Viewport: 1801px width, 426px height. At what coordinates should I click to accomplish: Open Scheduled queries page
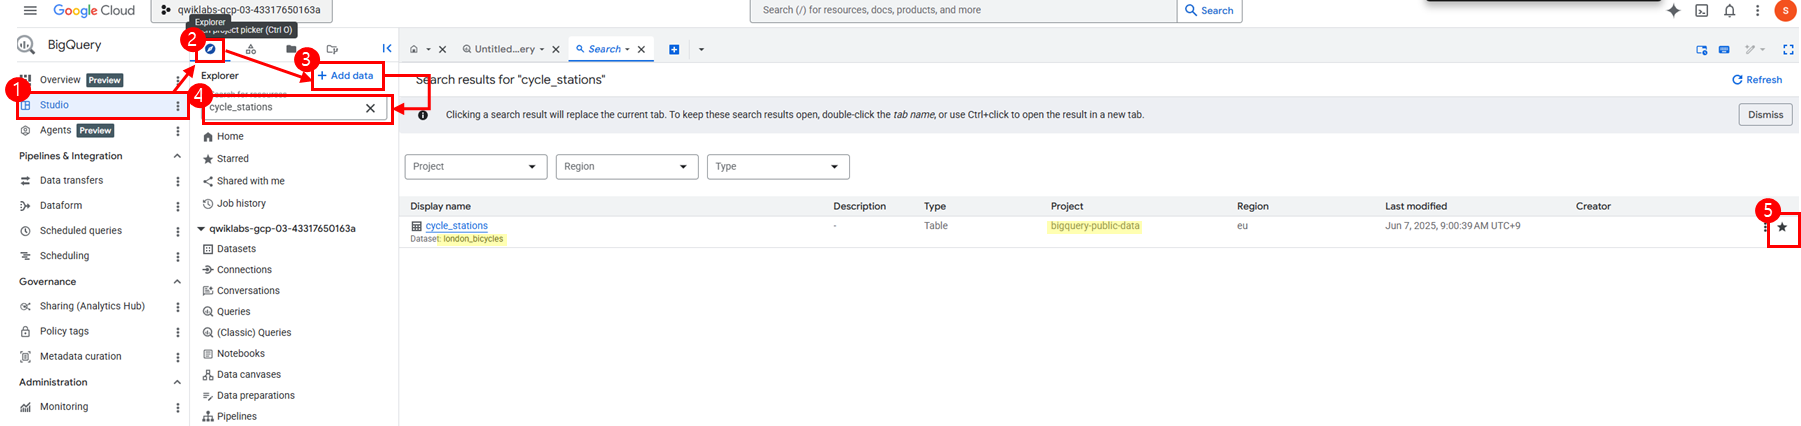pos(81,231)
